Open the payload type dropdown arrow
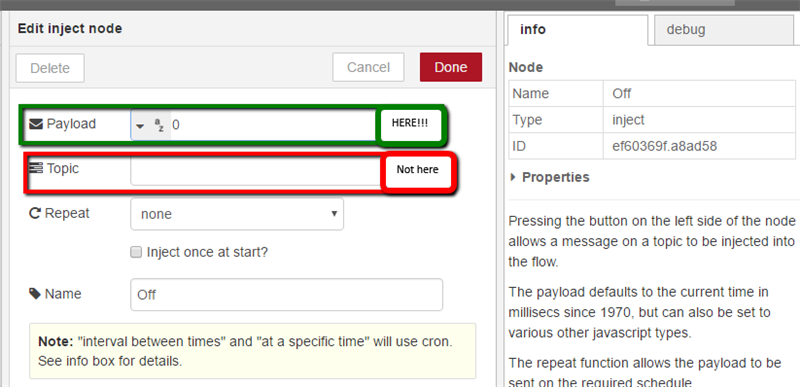 coord(140,126)
